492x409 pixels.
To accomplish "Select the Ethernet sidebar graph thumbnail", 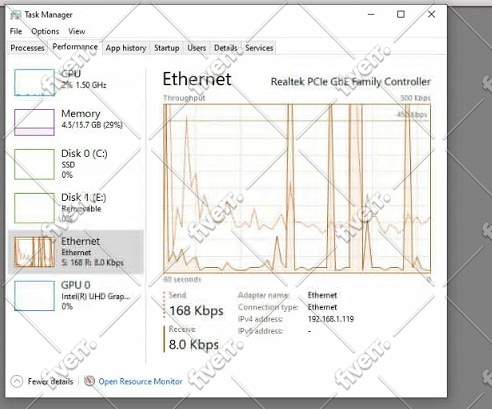I will point(34,252).
